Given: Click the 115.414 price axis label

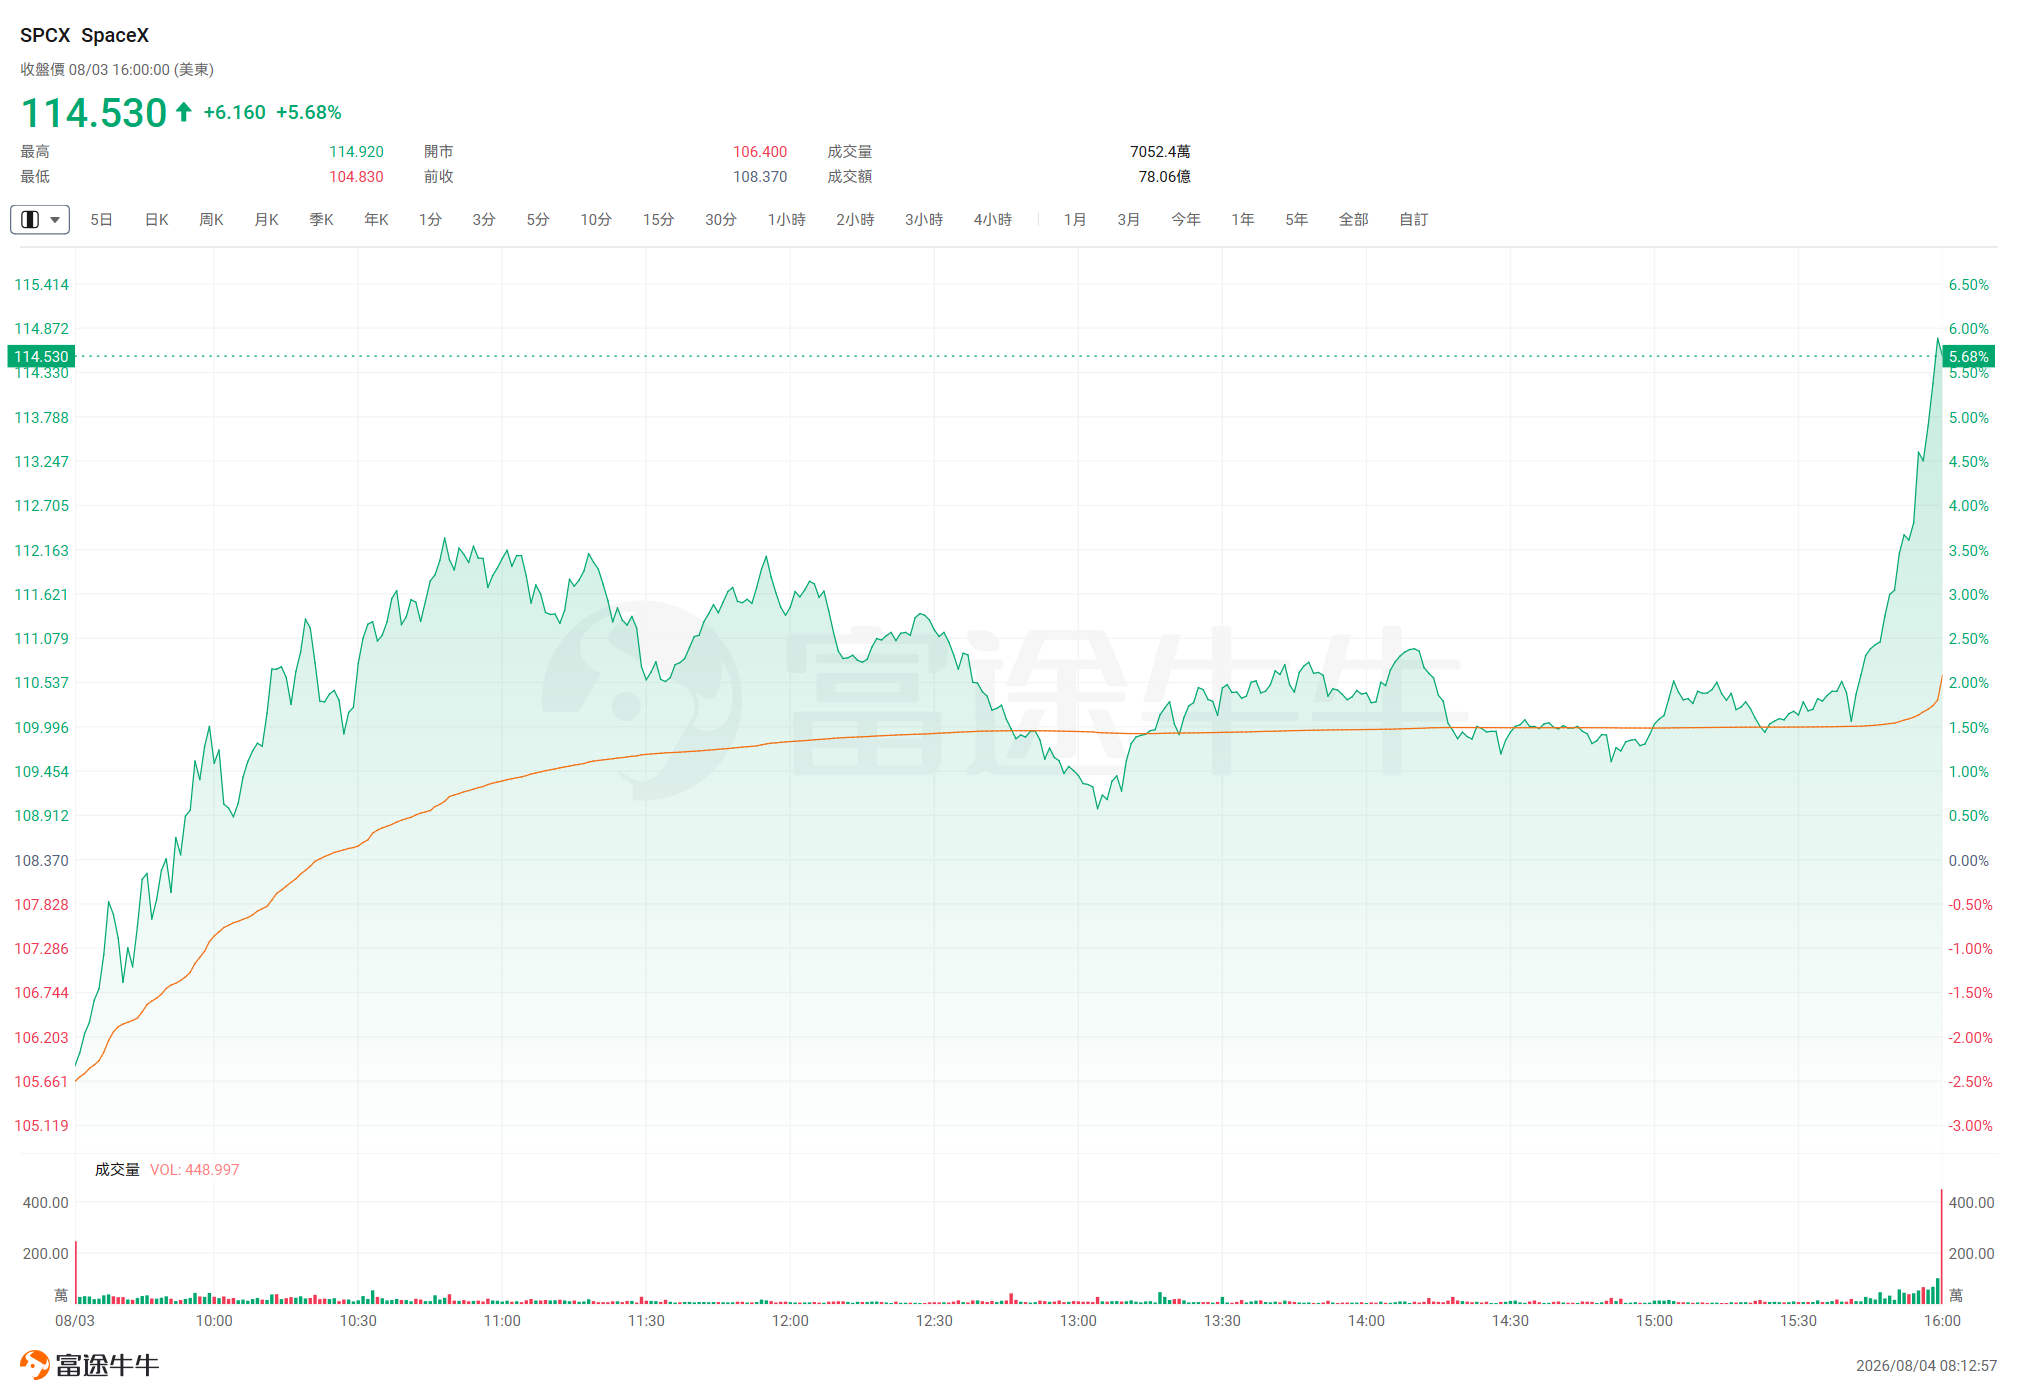Looking at the screenshot, I should coord(42,285).
